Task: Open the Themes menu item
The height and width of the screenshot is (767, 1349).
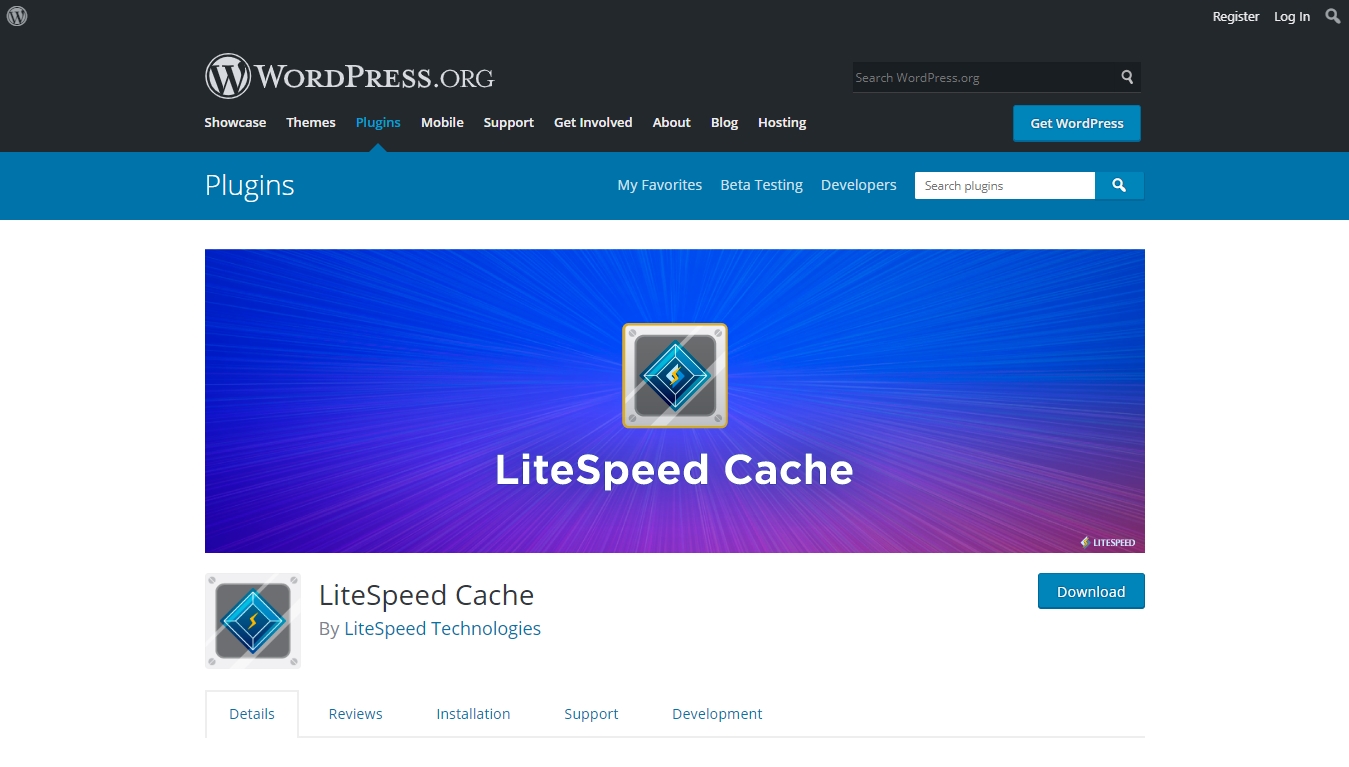Action: point(311,122)
